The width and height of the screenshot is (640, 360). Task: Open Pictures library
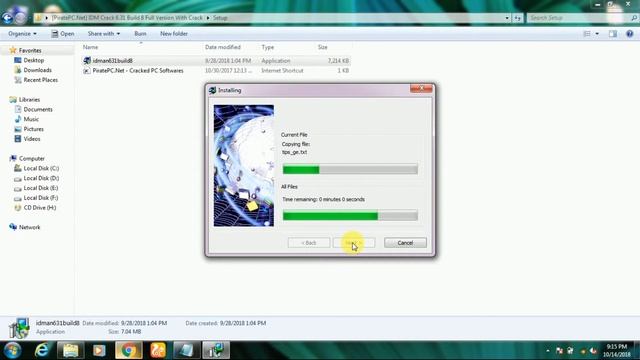pos(33,129)
